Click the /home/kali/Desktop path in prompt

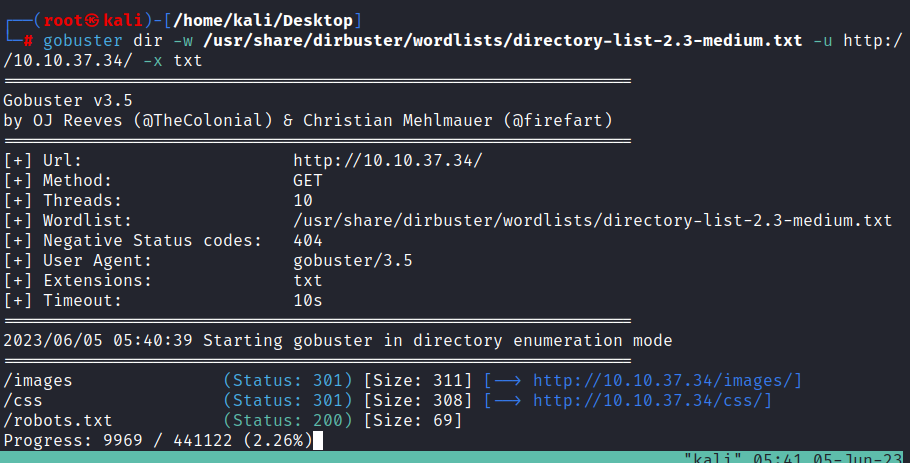(263, 21)
